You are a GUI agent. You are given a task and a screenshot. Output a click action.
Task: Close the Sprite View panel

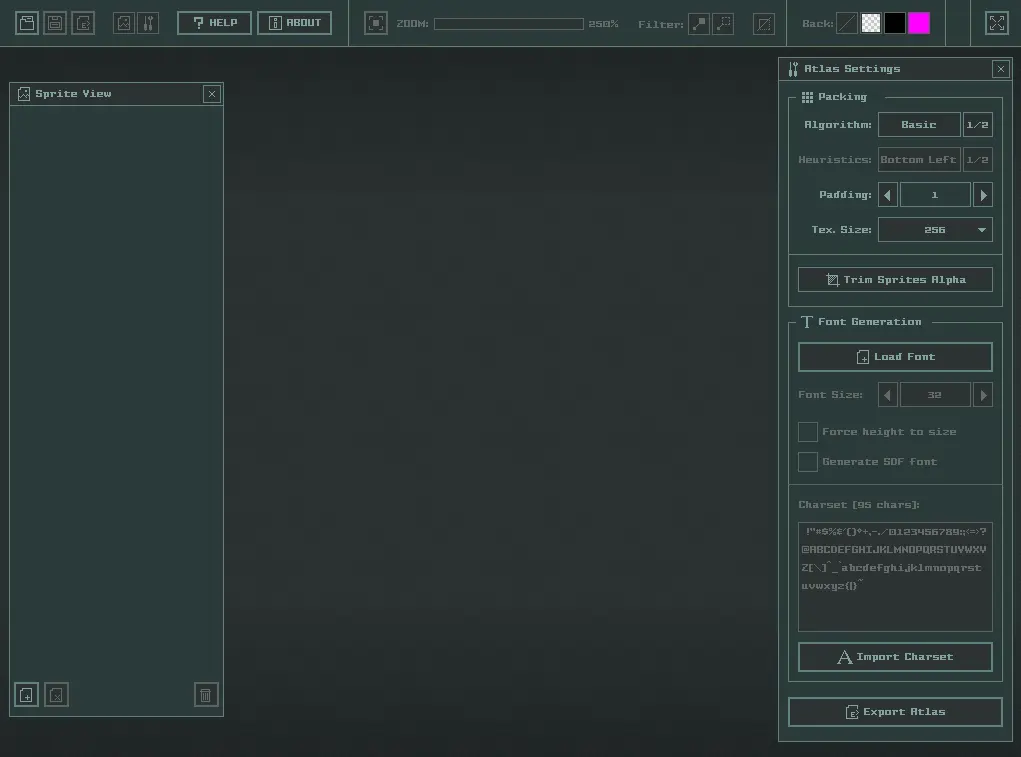[x=212, y=94]
